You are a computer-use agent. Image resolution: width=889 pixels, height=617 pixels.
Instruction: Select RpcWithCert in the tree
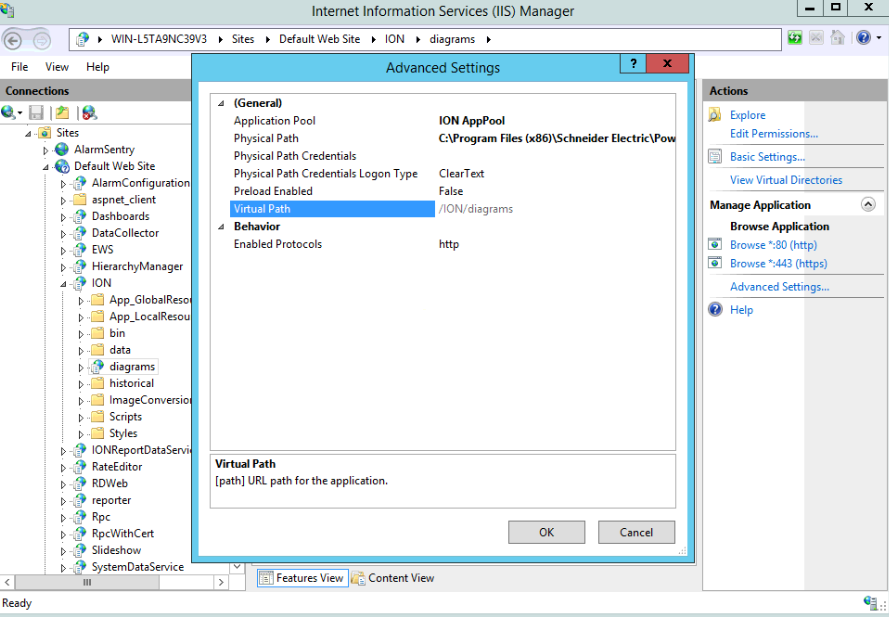[122, 534]
